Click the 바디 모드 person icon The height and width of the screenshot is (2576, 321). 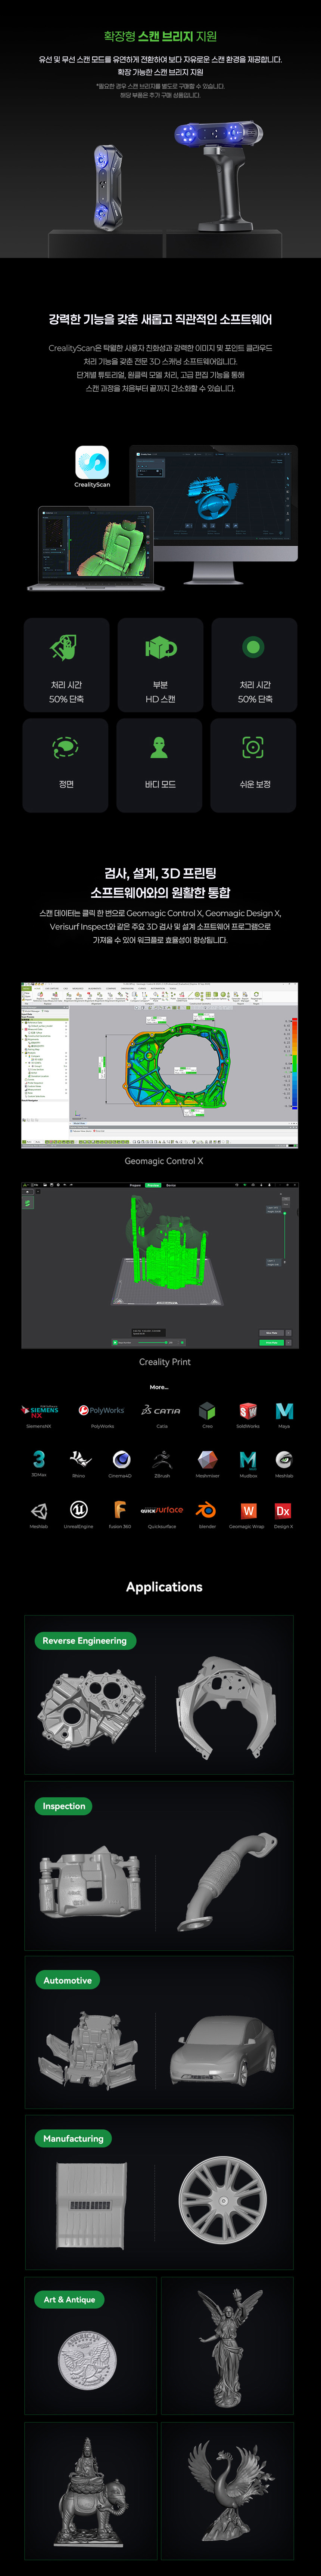click(159, 747)
